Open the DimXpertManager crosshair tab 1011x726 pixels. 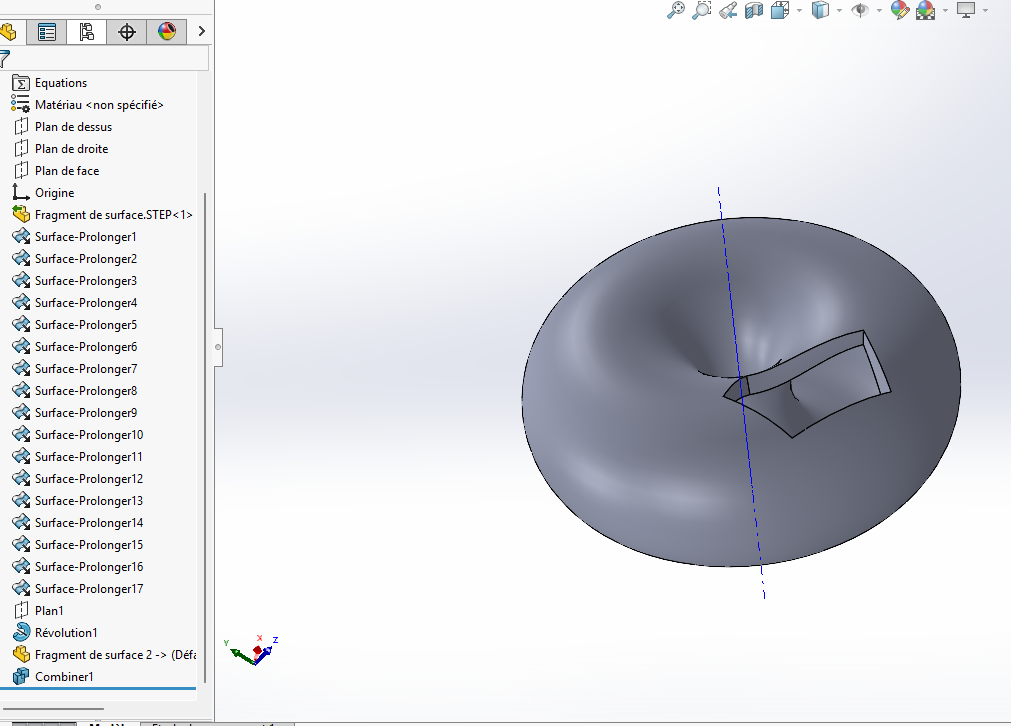(x=127, y=32)
